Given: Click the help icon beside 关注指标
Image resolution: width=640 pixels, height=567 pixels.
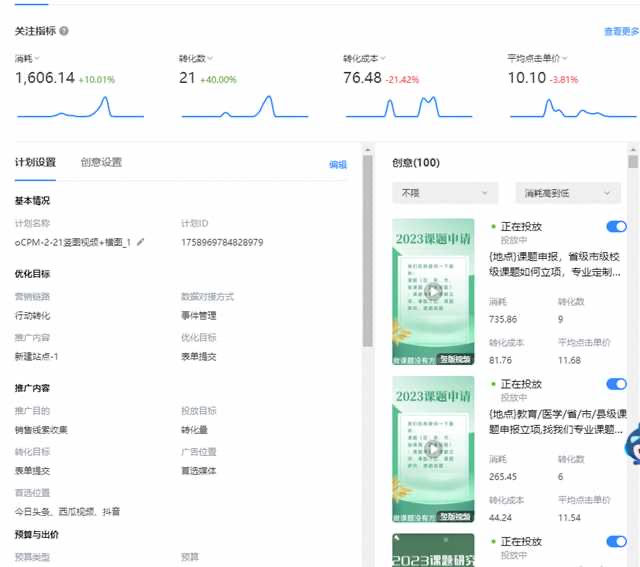Looking at the screenshot, I should click(64, 31).
